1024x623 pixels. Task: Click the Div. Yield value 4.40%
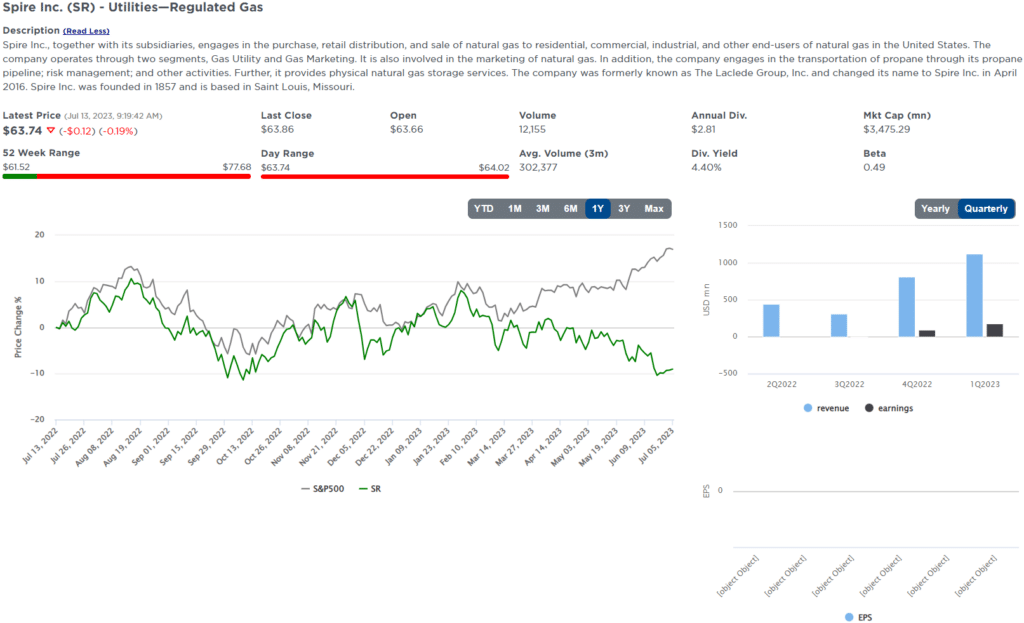click(x=707, y=167)
